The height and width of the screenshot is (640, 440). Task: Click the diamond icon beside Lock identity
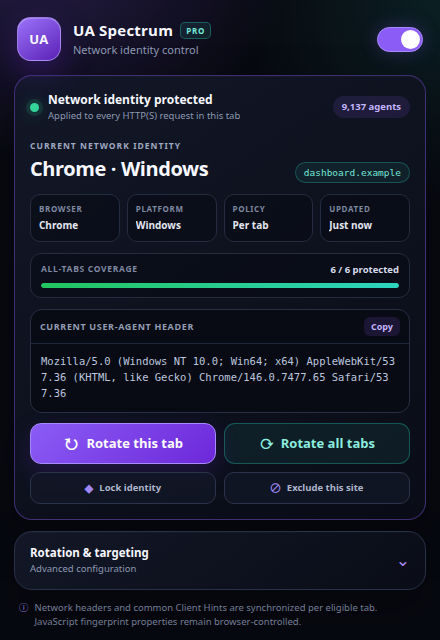89,489
